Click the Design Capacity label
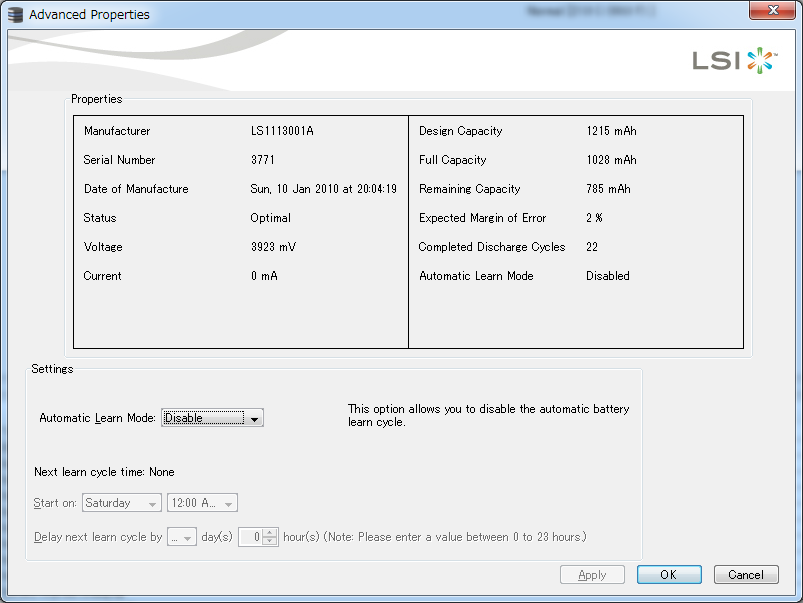This screenshot has height=603, width=803. coord(460,131)
